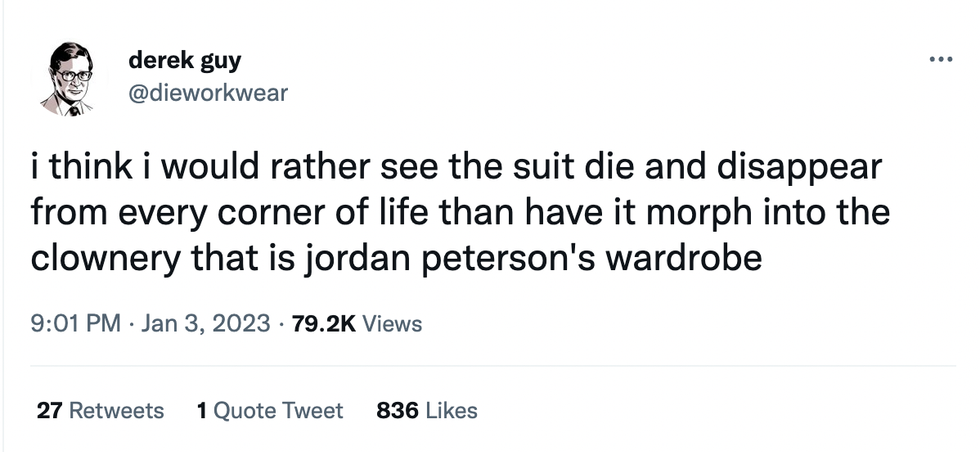Visit the @dieworkwear handle profile
The height and width of the screenshot is (452, 980).
(207, 93)
